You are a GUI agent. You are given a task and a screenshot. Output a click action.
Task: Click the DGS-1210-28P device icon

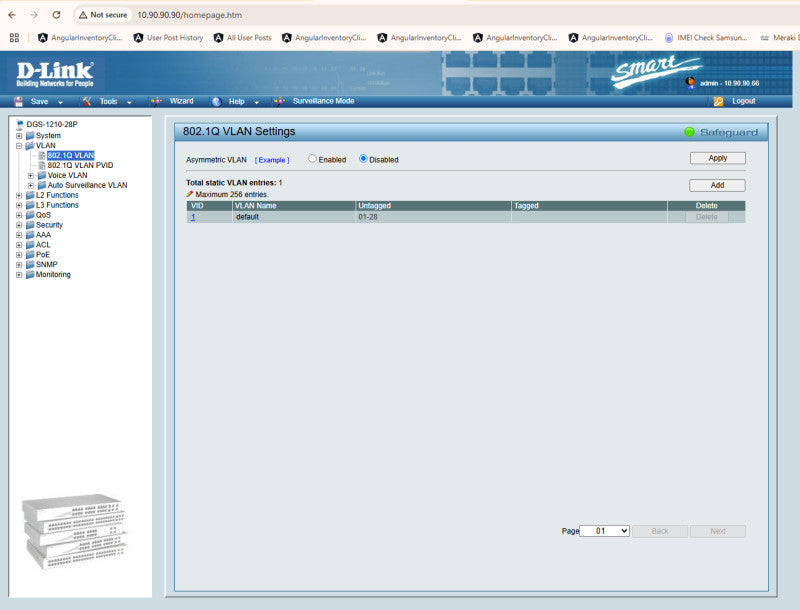tap(20, 124)
